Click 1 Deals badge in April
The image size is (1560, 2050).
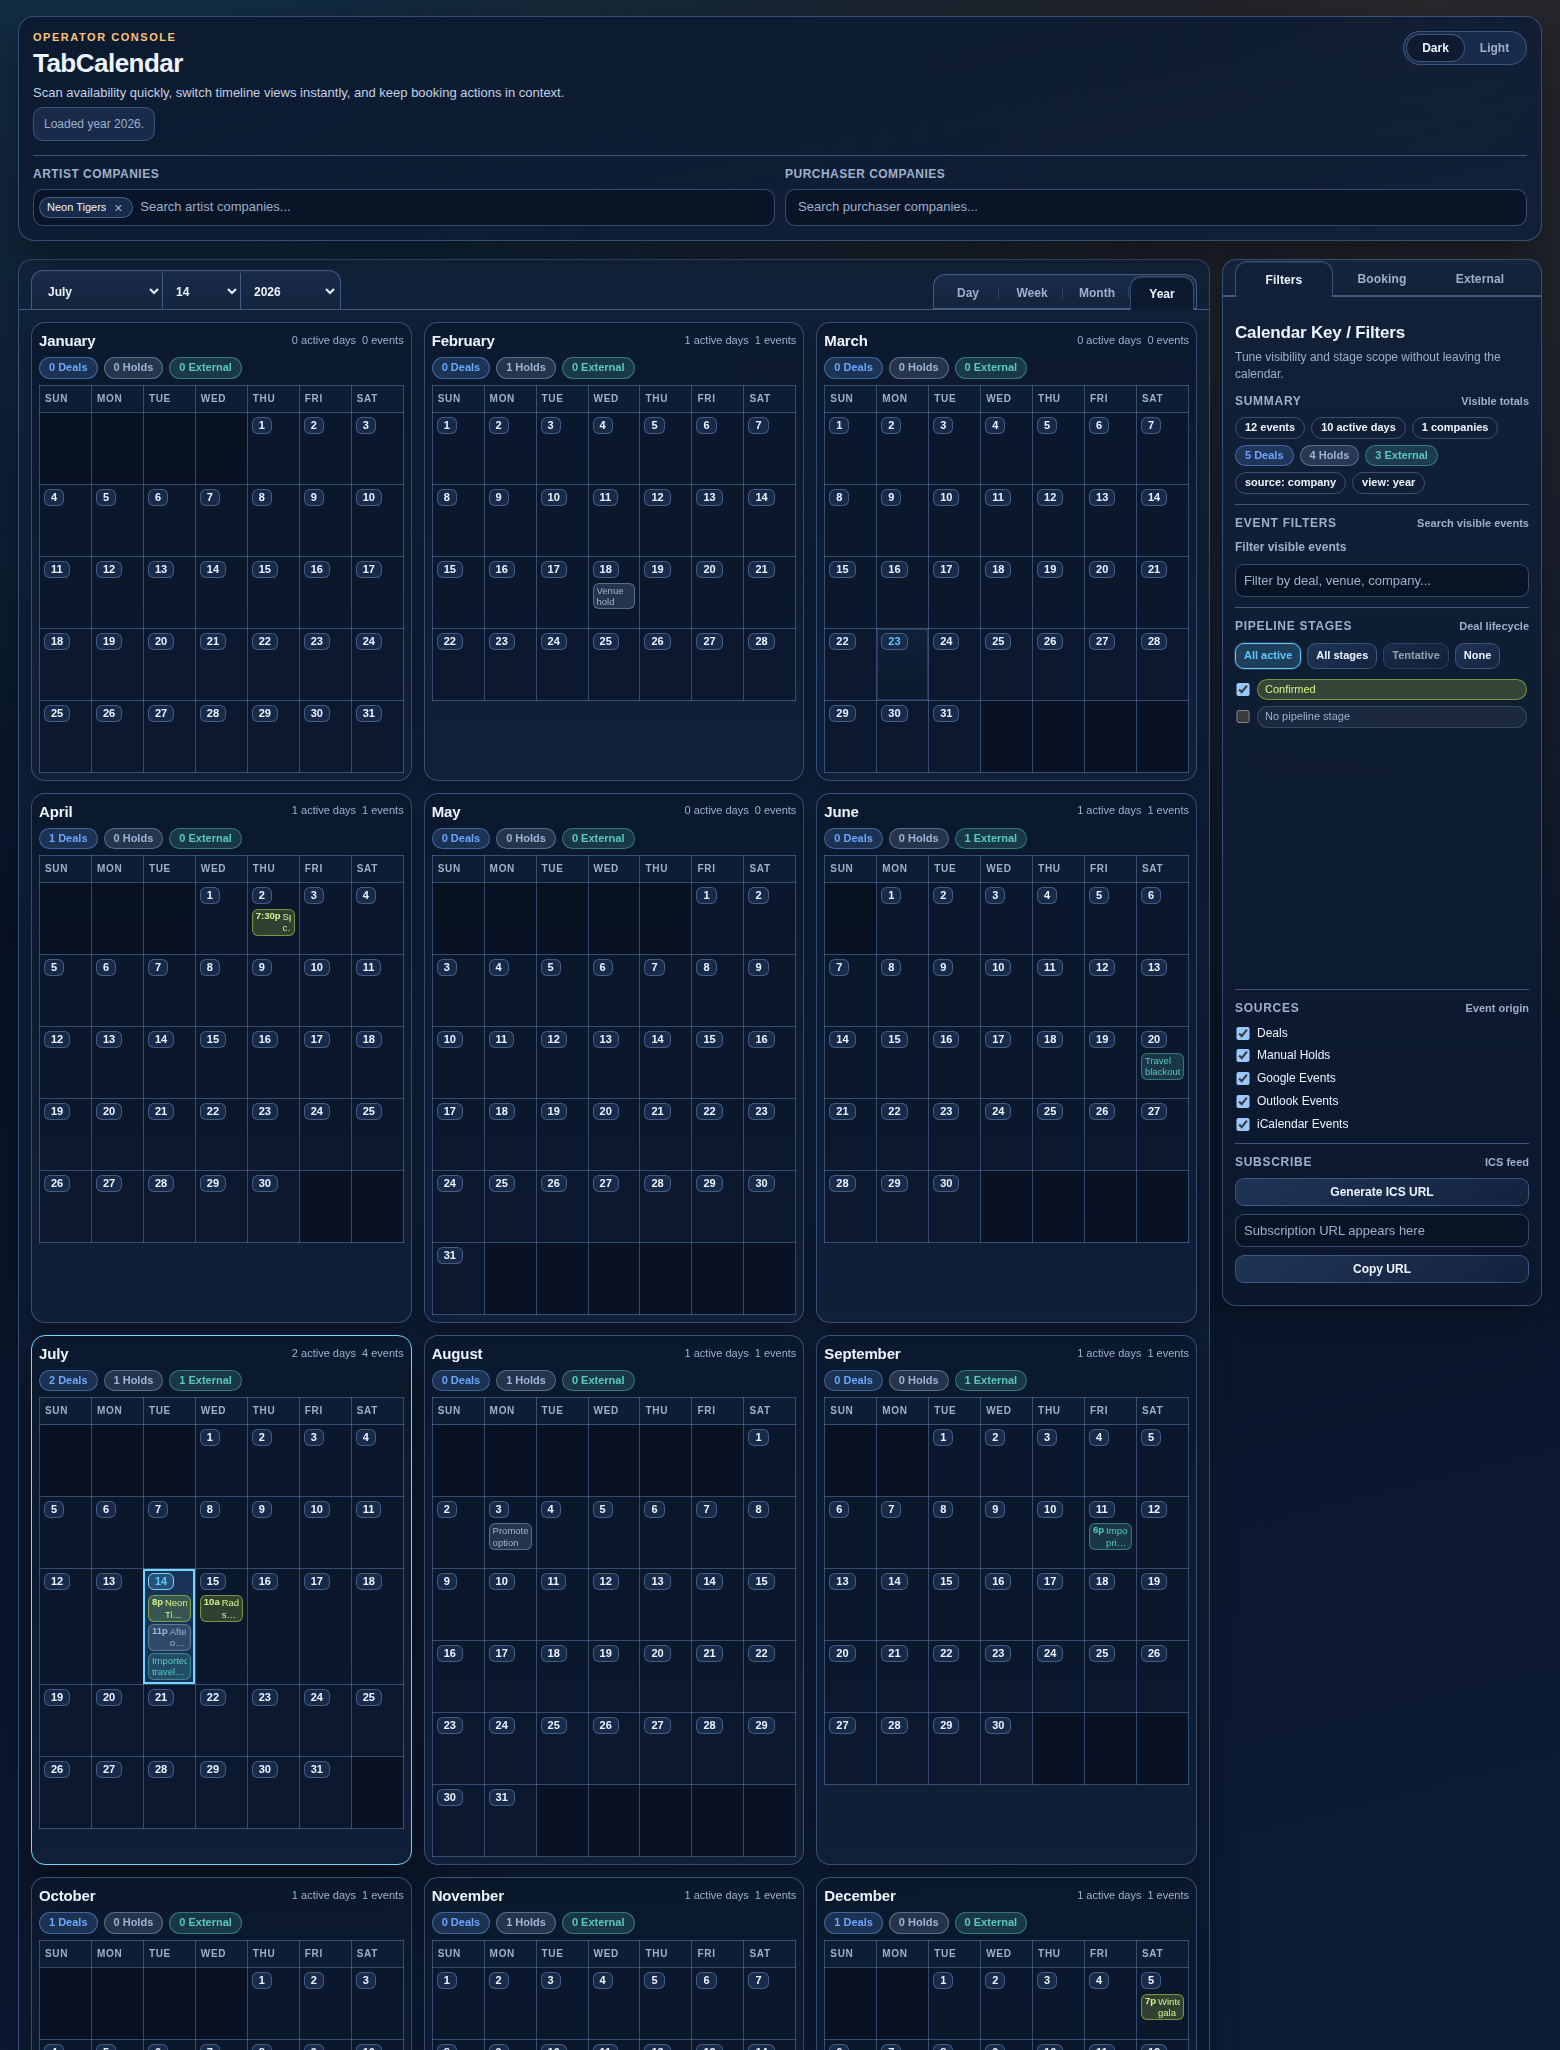pos(68,838)
